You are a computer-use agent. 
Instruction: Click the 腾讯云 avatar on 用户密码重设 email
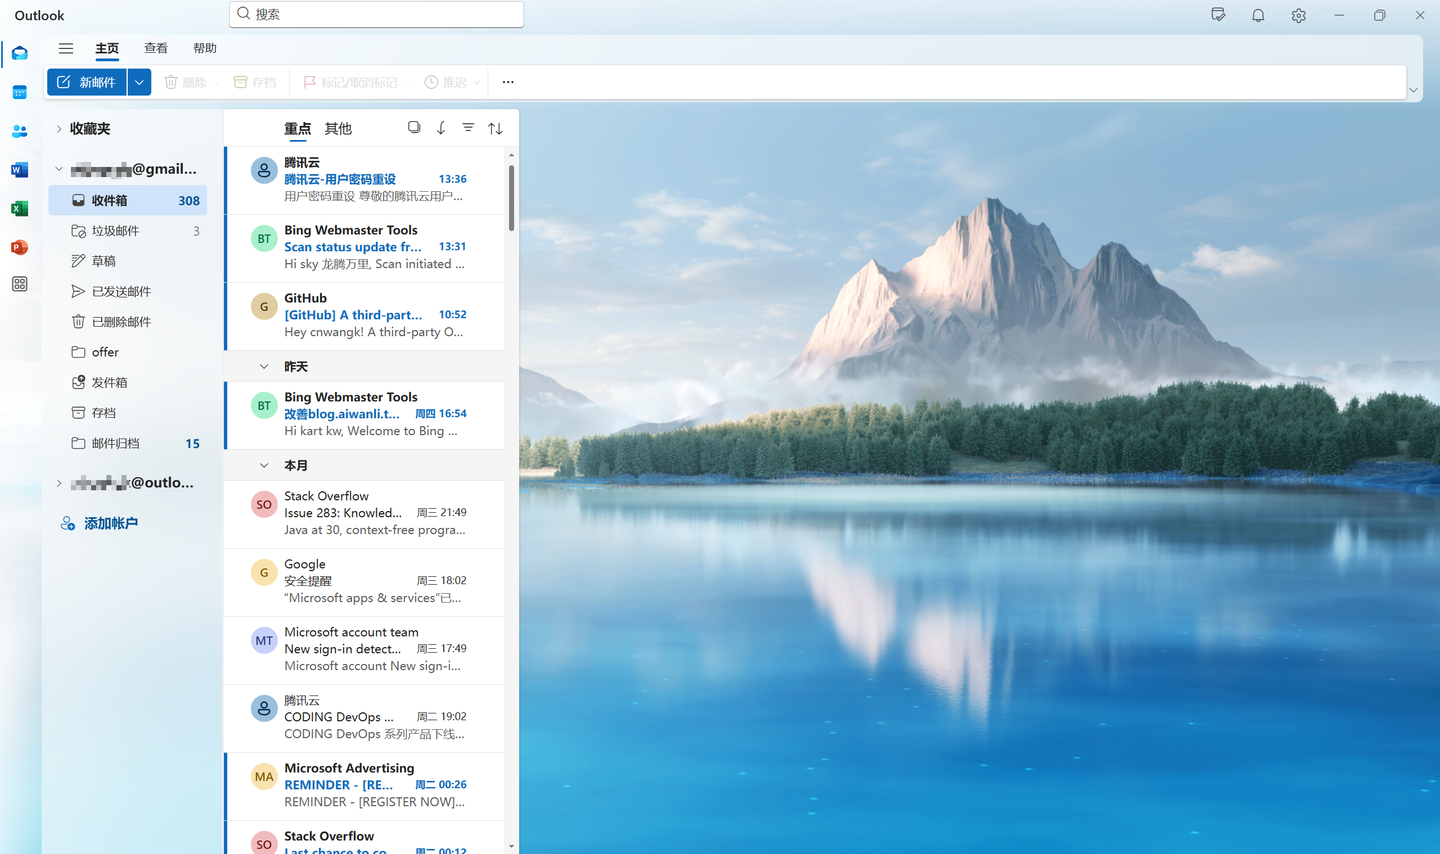pyautogui.click(x=264, y=171)
